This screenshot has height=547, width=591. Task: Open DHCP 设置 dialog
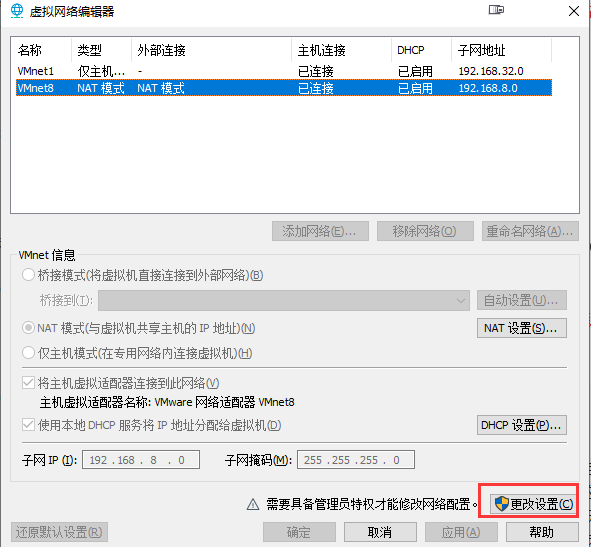point(522,425)
